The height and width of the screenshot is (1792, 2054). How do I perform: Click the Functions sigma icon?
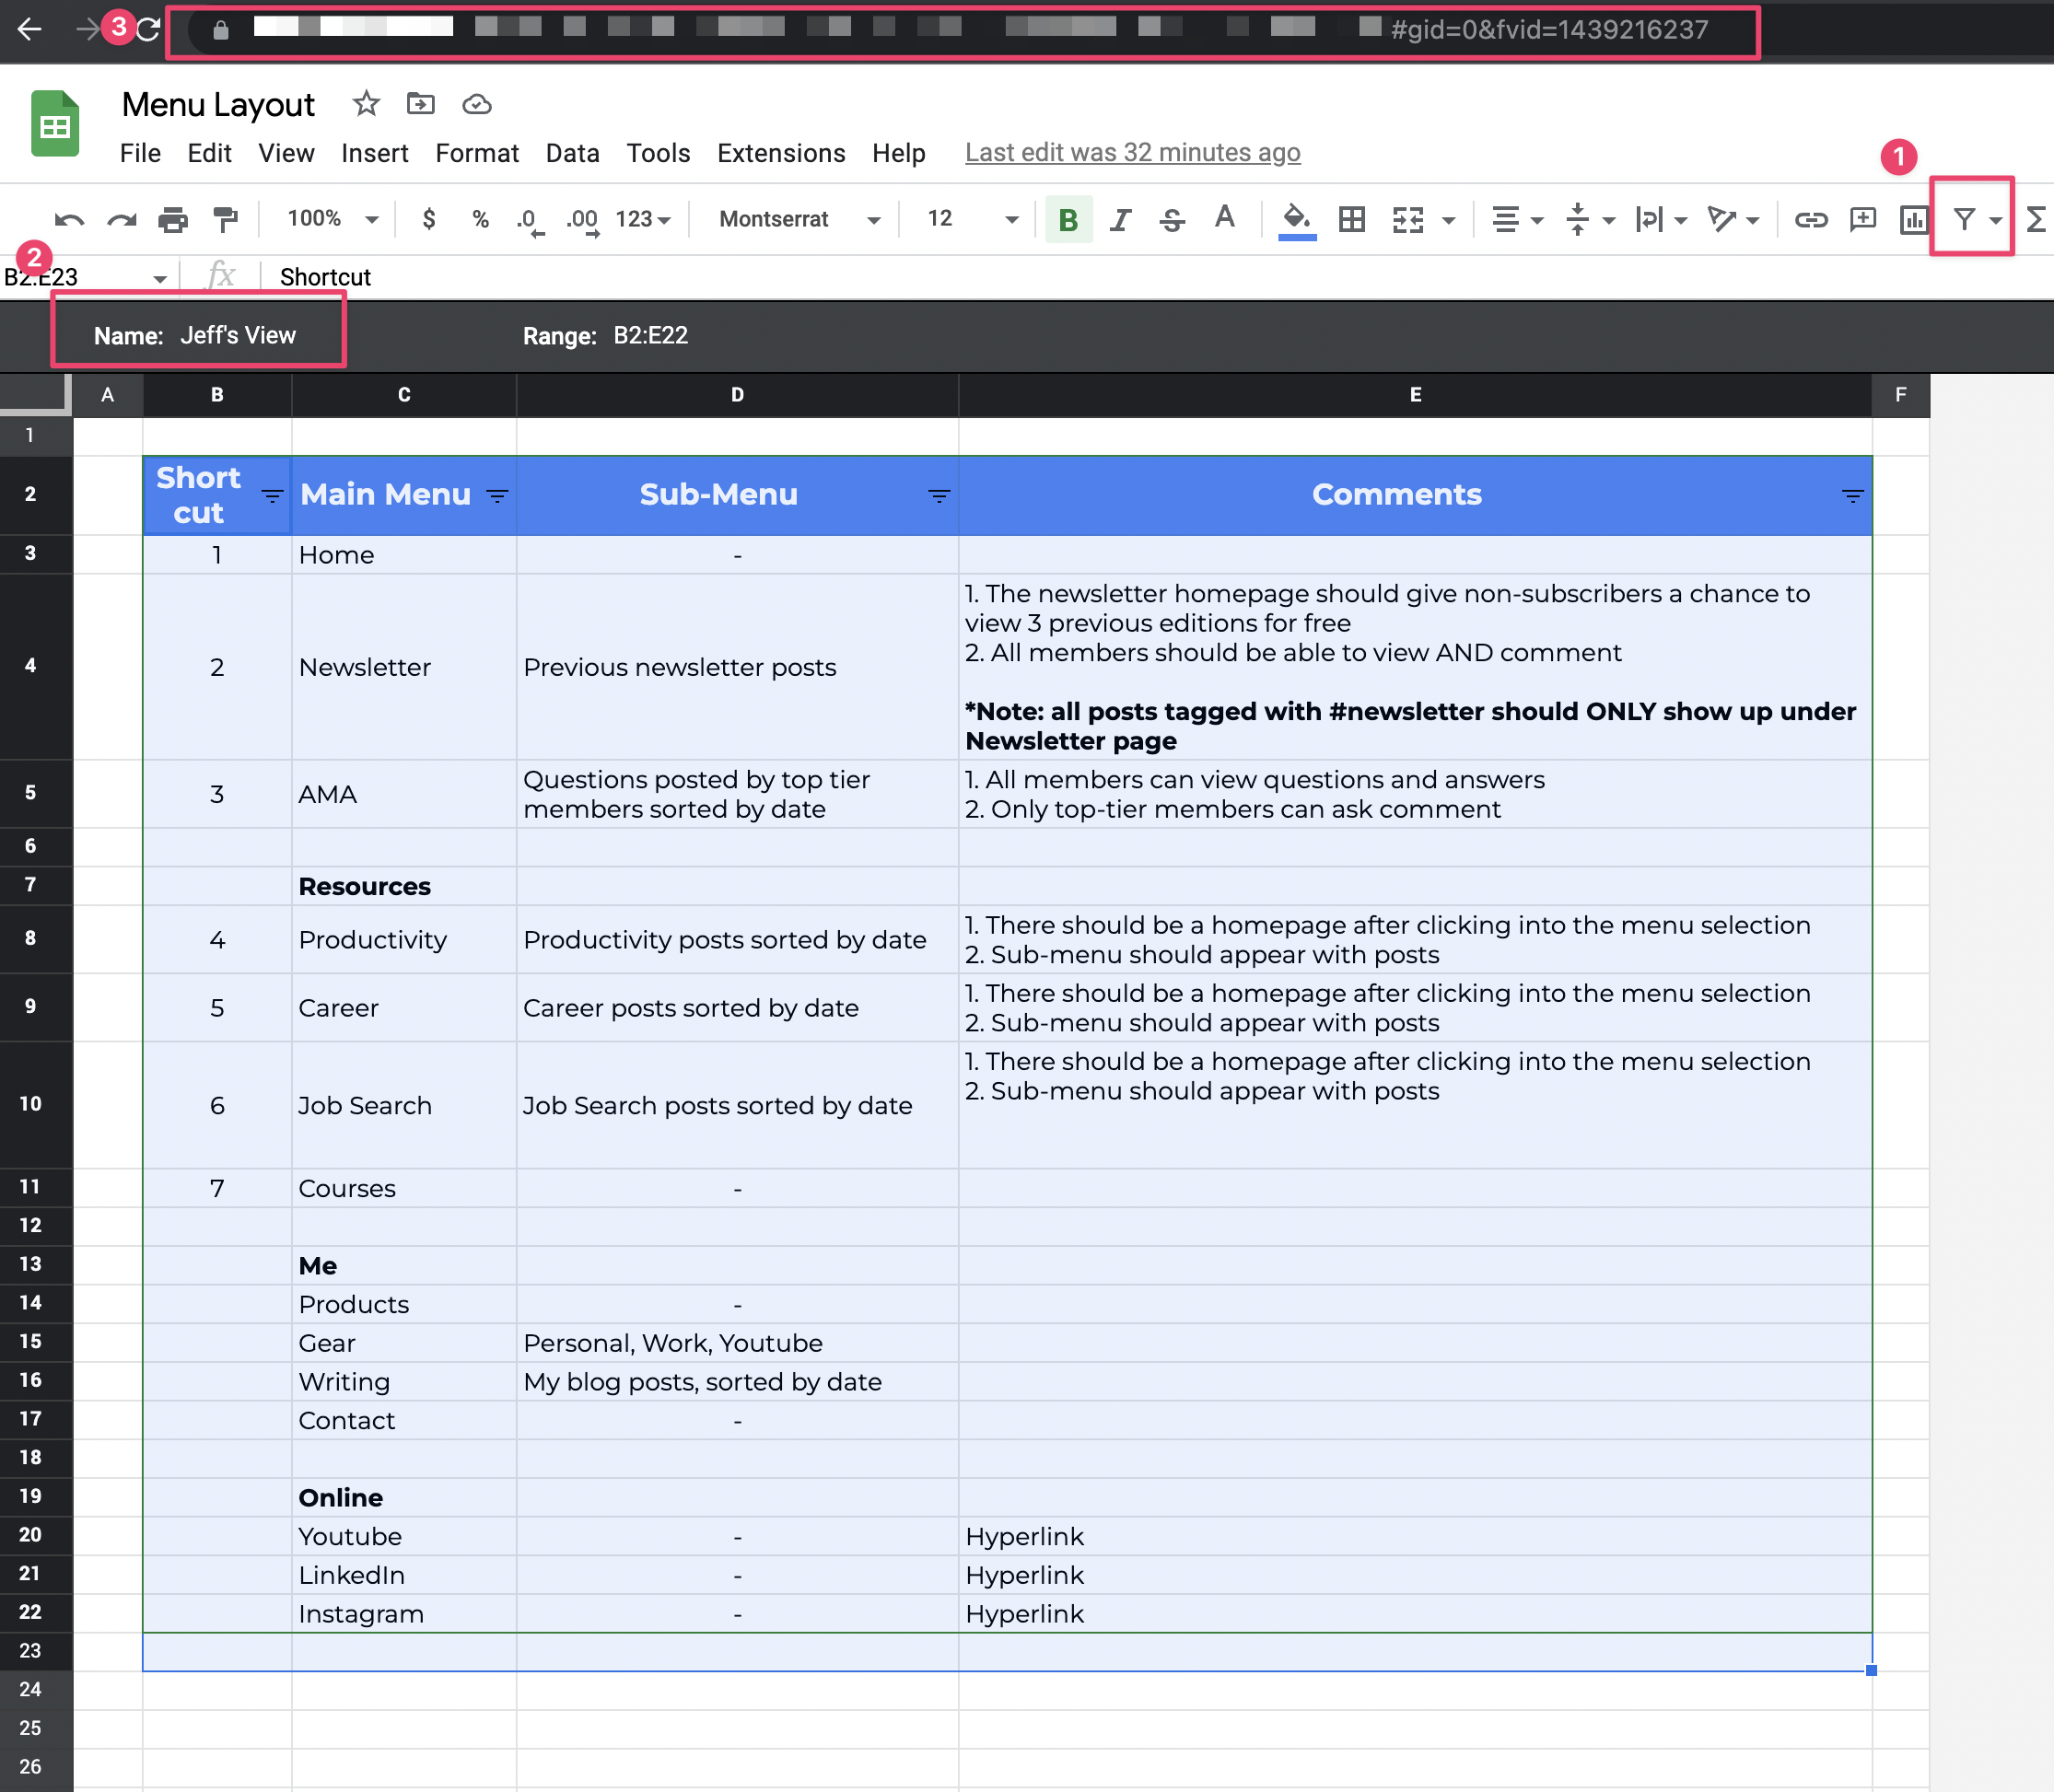tap(2037, 219)
